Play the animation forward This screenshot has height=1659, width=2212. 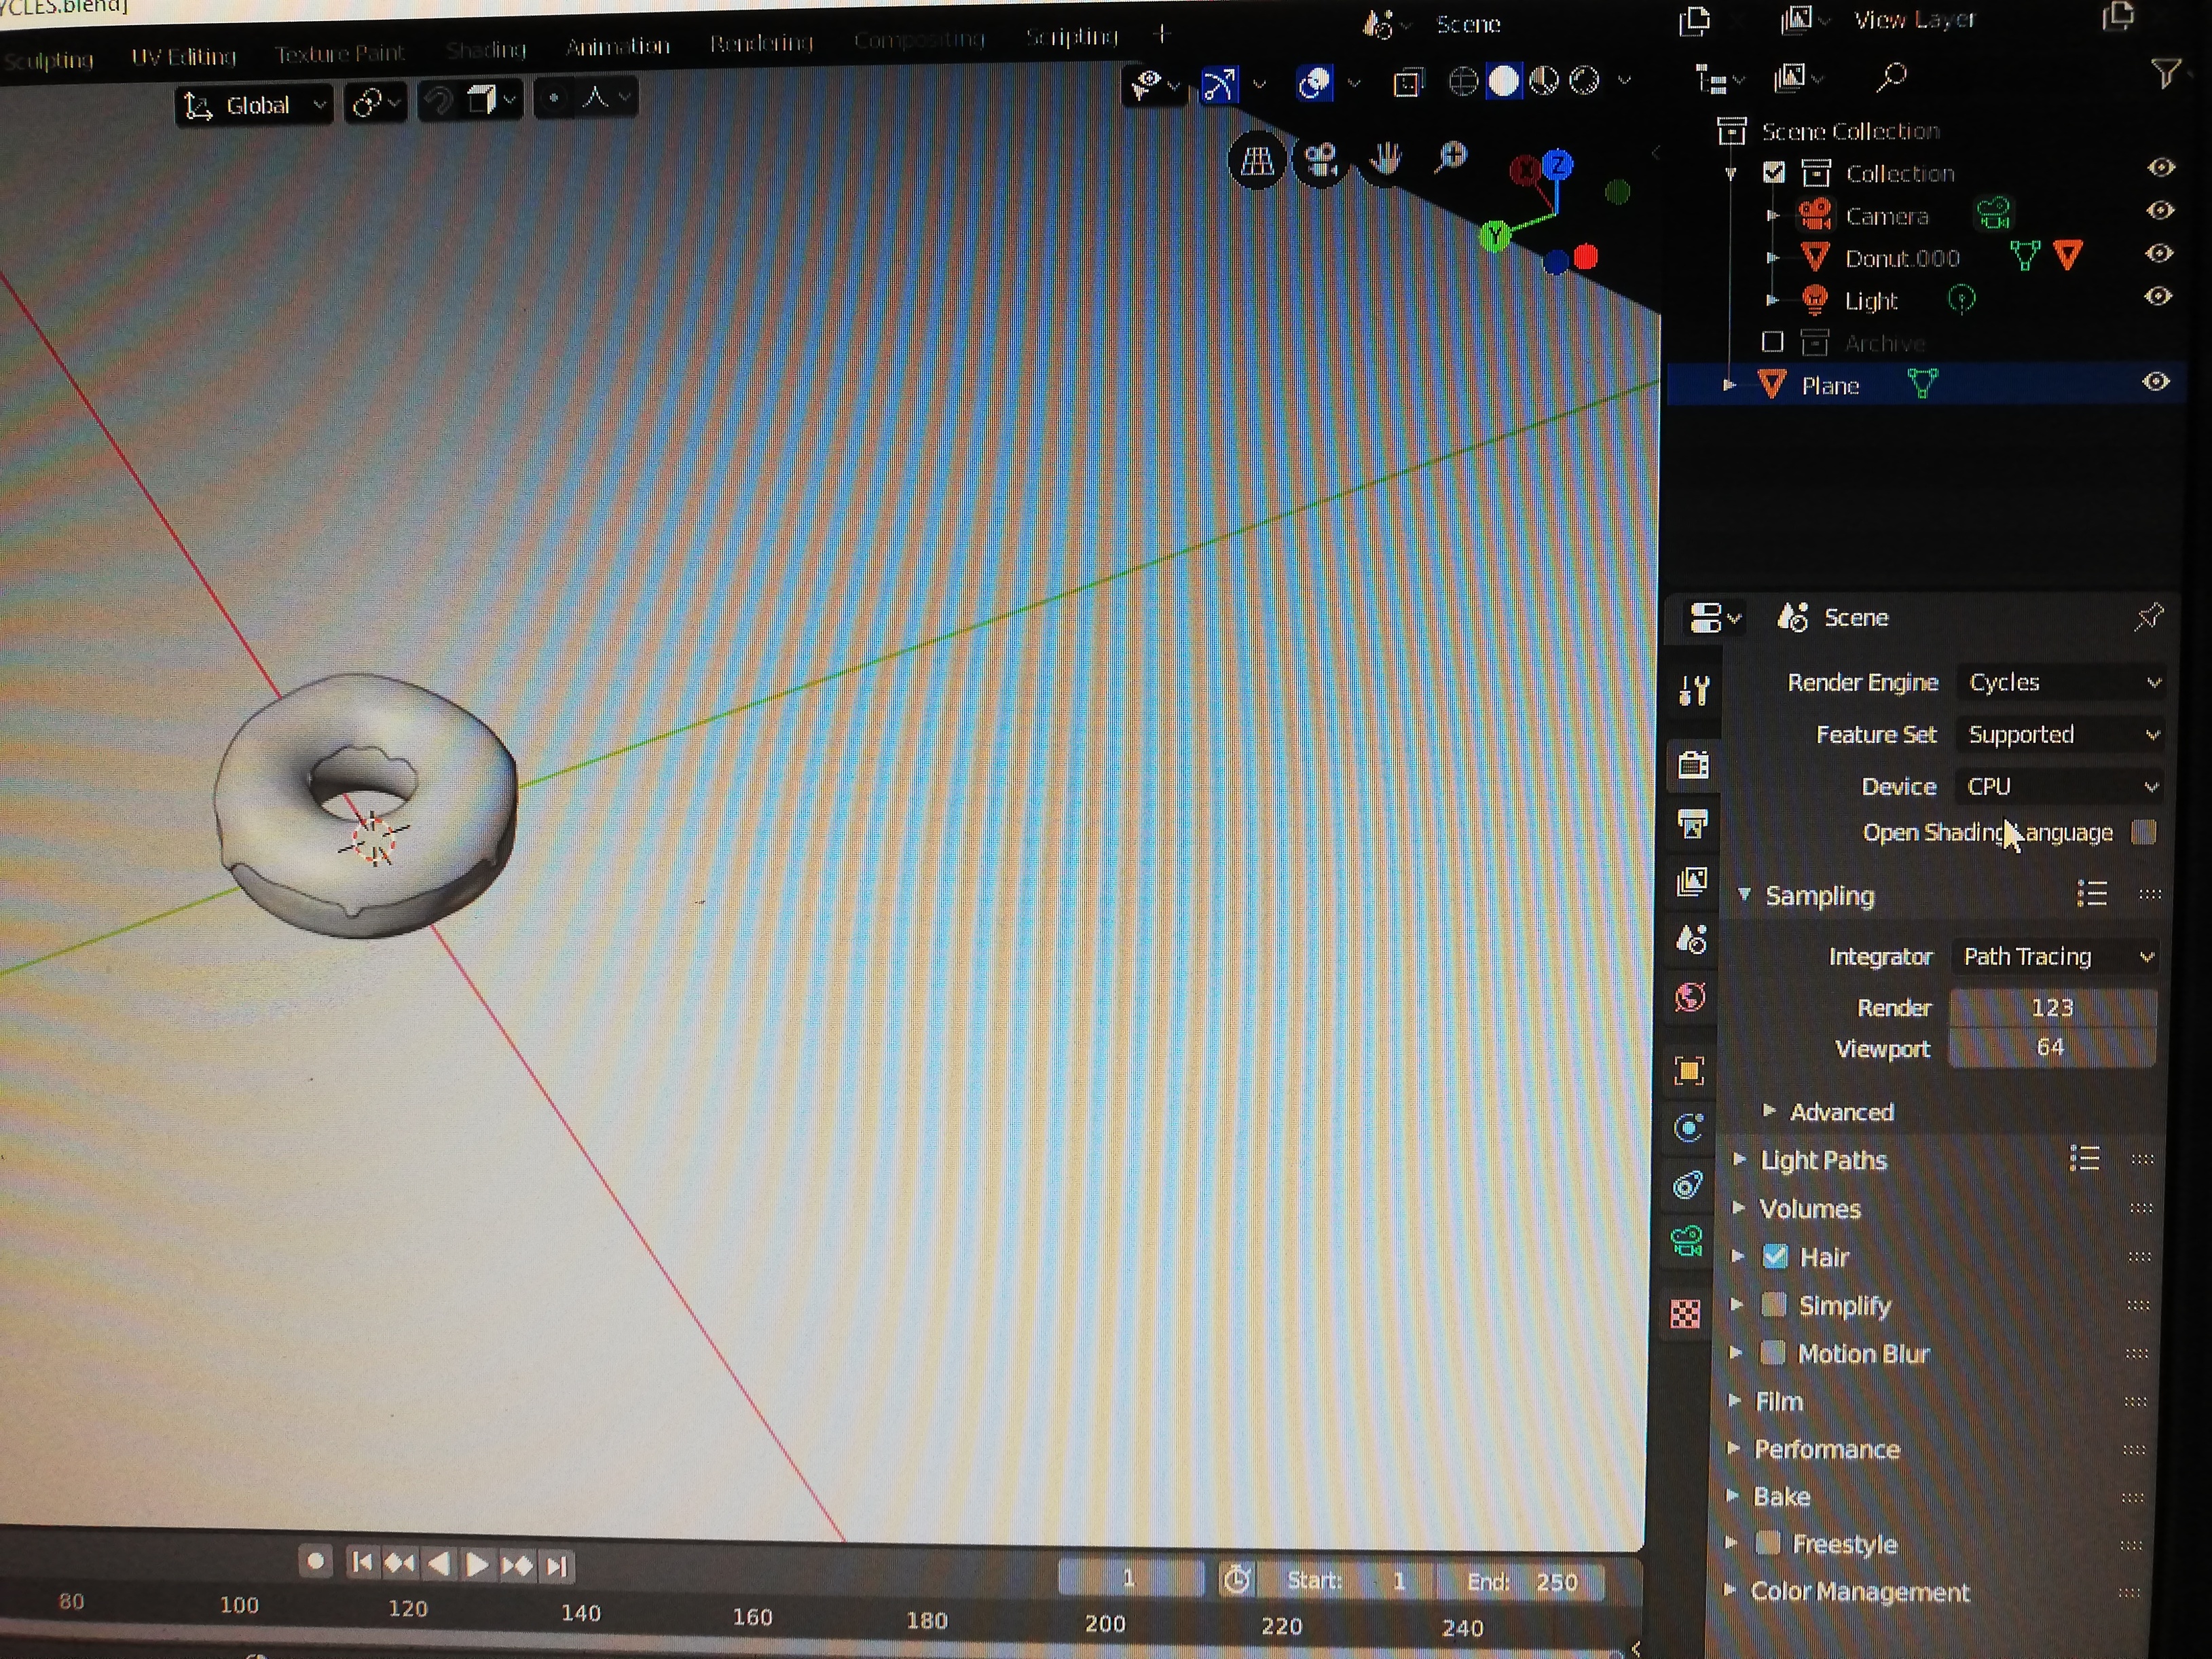tap(477, 1564)
